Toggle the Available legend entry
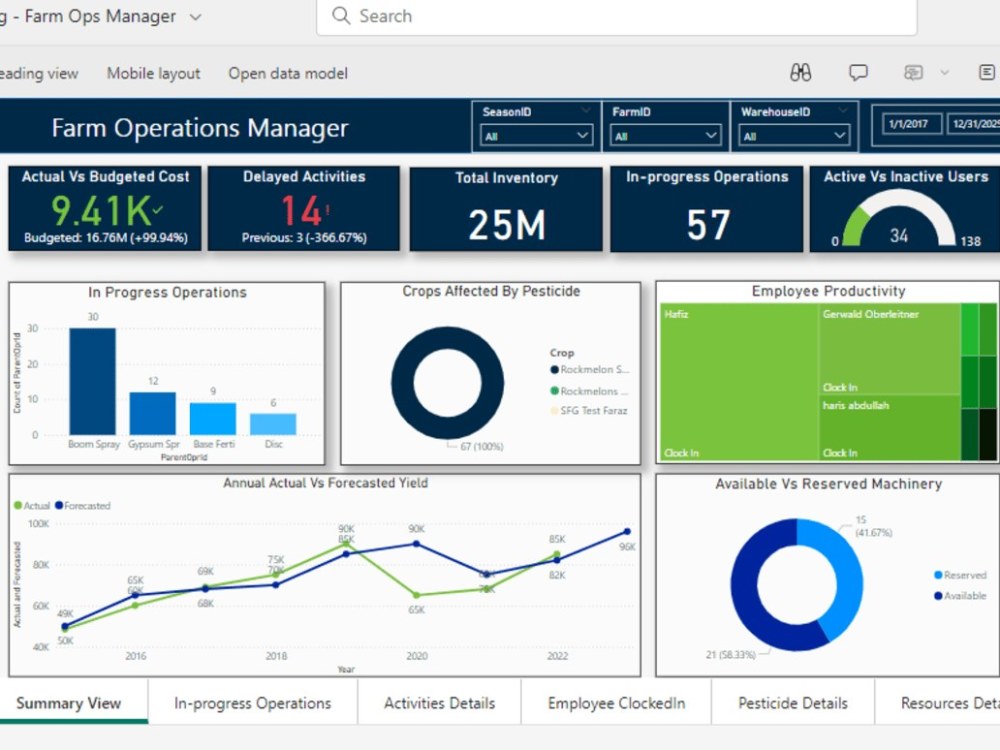Screen dimensions: 1000x750 coord(960,596)
